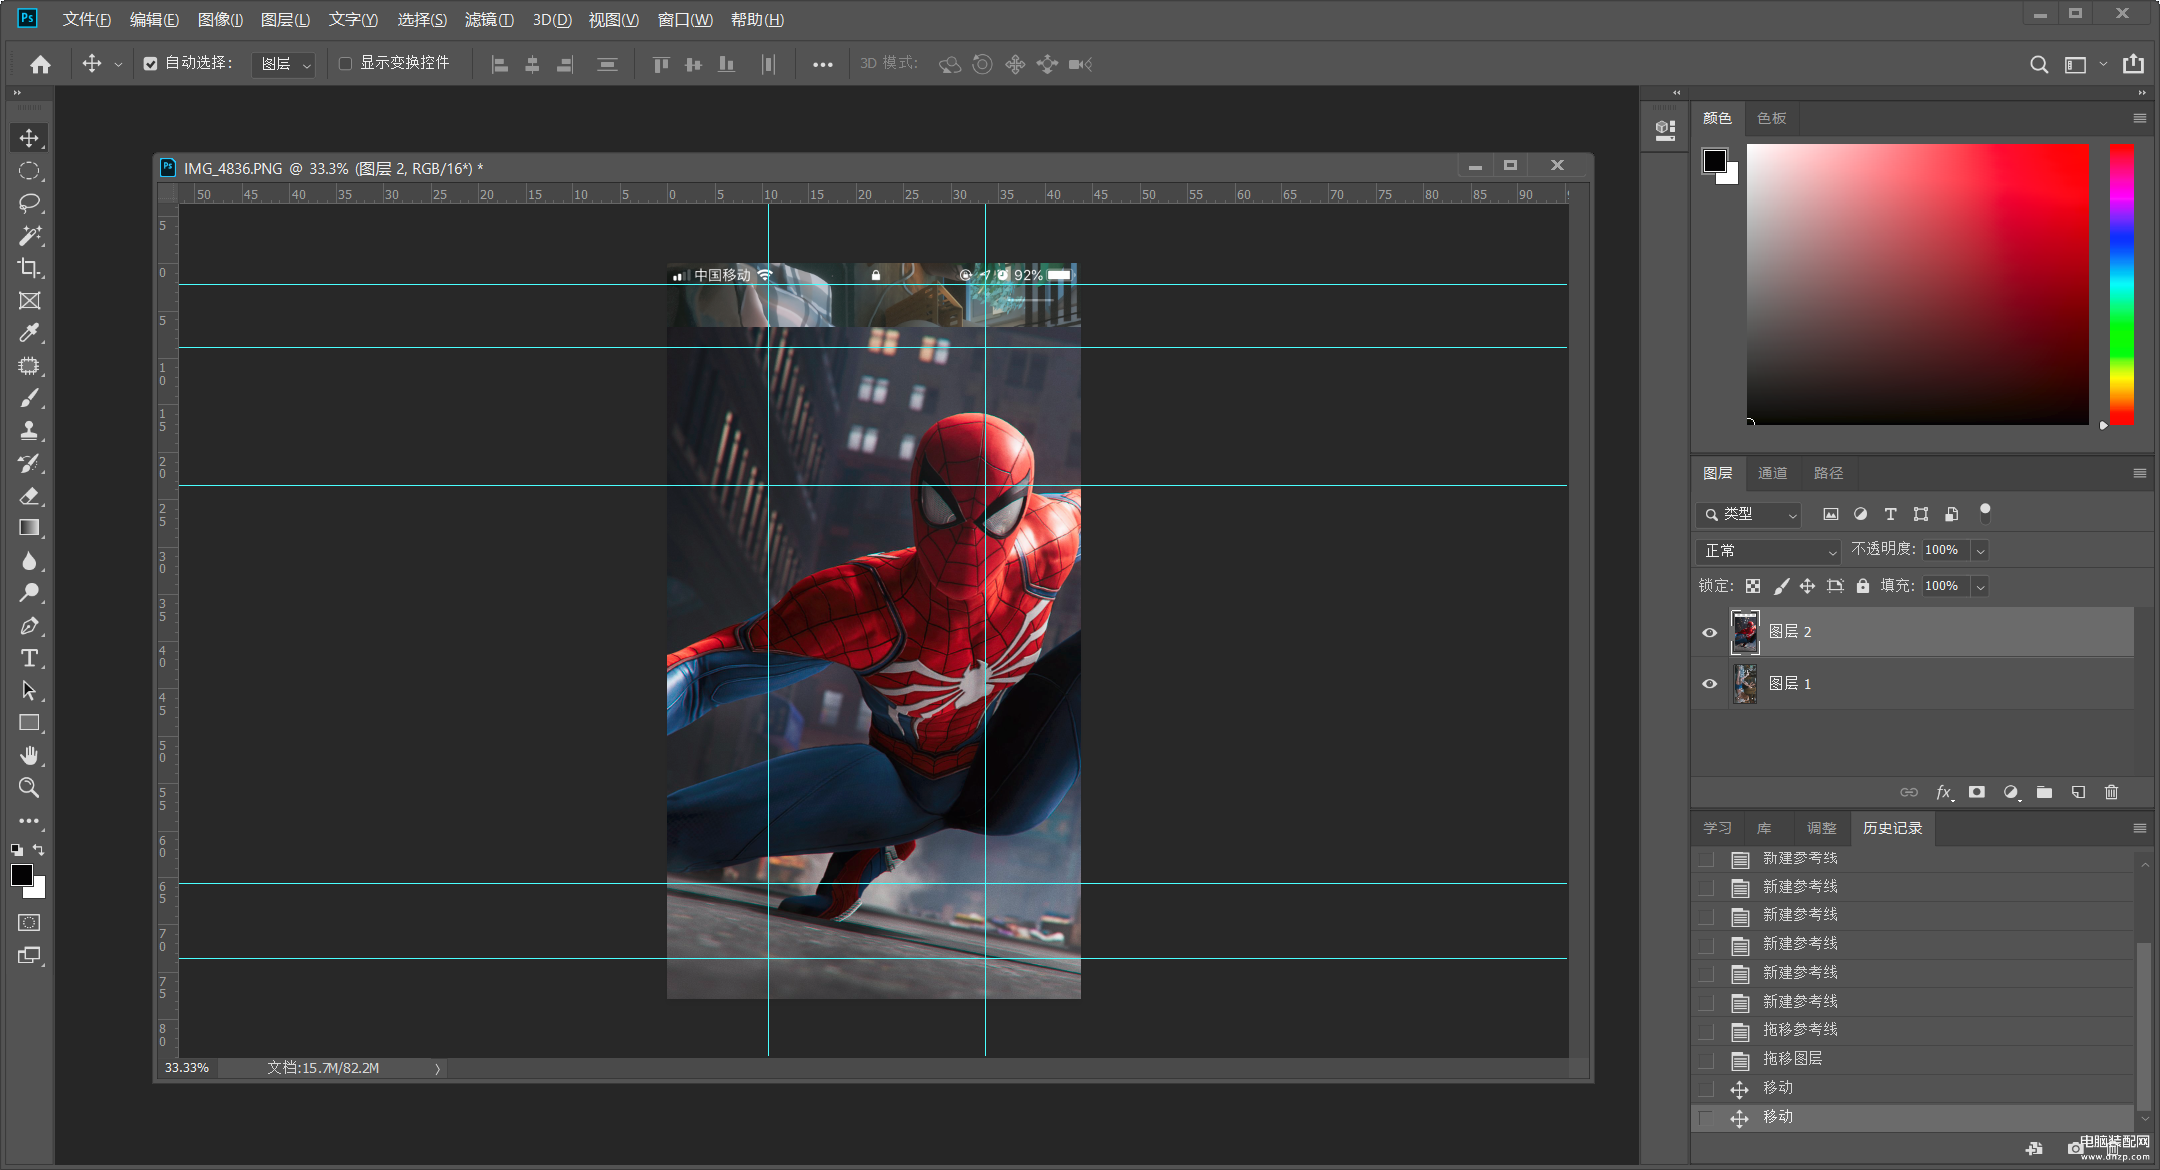Select last 移动 history state
Viewport: 2160px width, 1170px height.
[x=1912, y=1118]
